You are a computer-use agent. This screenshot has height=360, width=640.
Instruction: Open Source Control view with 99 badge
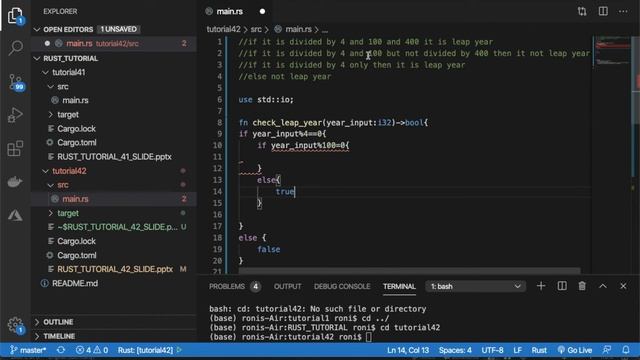16,82
